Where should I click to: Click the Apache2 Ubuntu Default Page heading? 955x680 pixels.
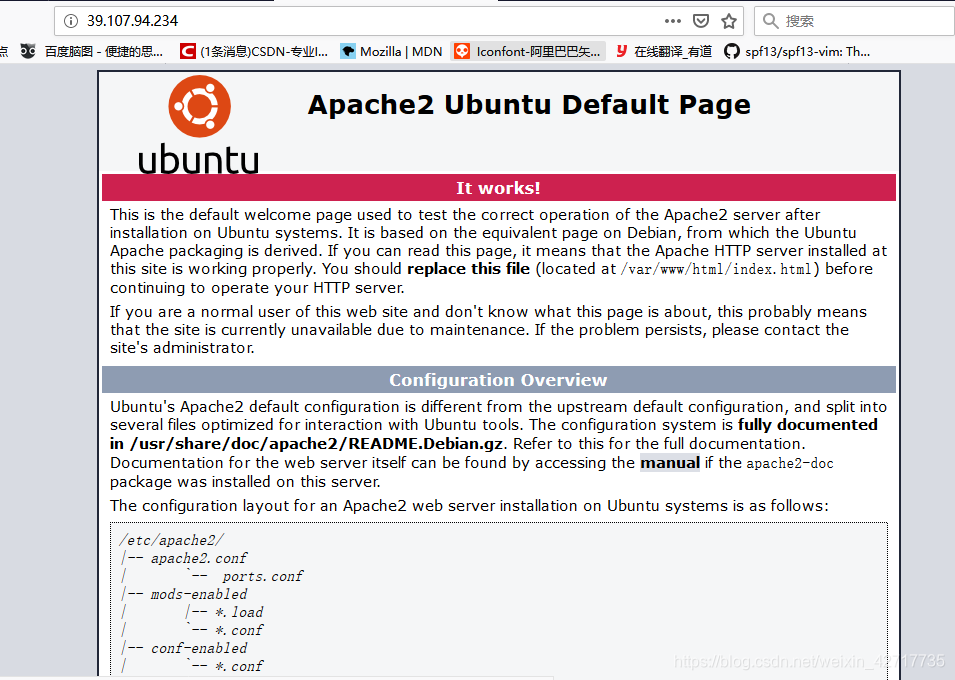tap(529, 105)
